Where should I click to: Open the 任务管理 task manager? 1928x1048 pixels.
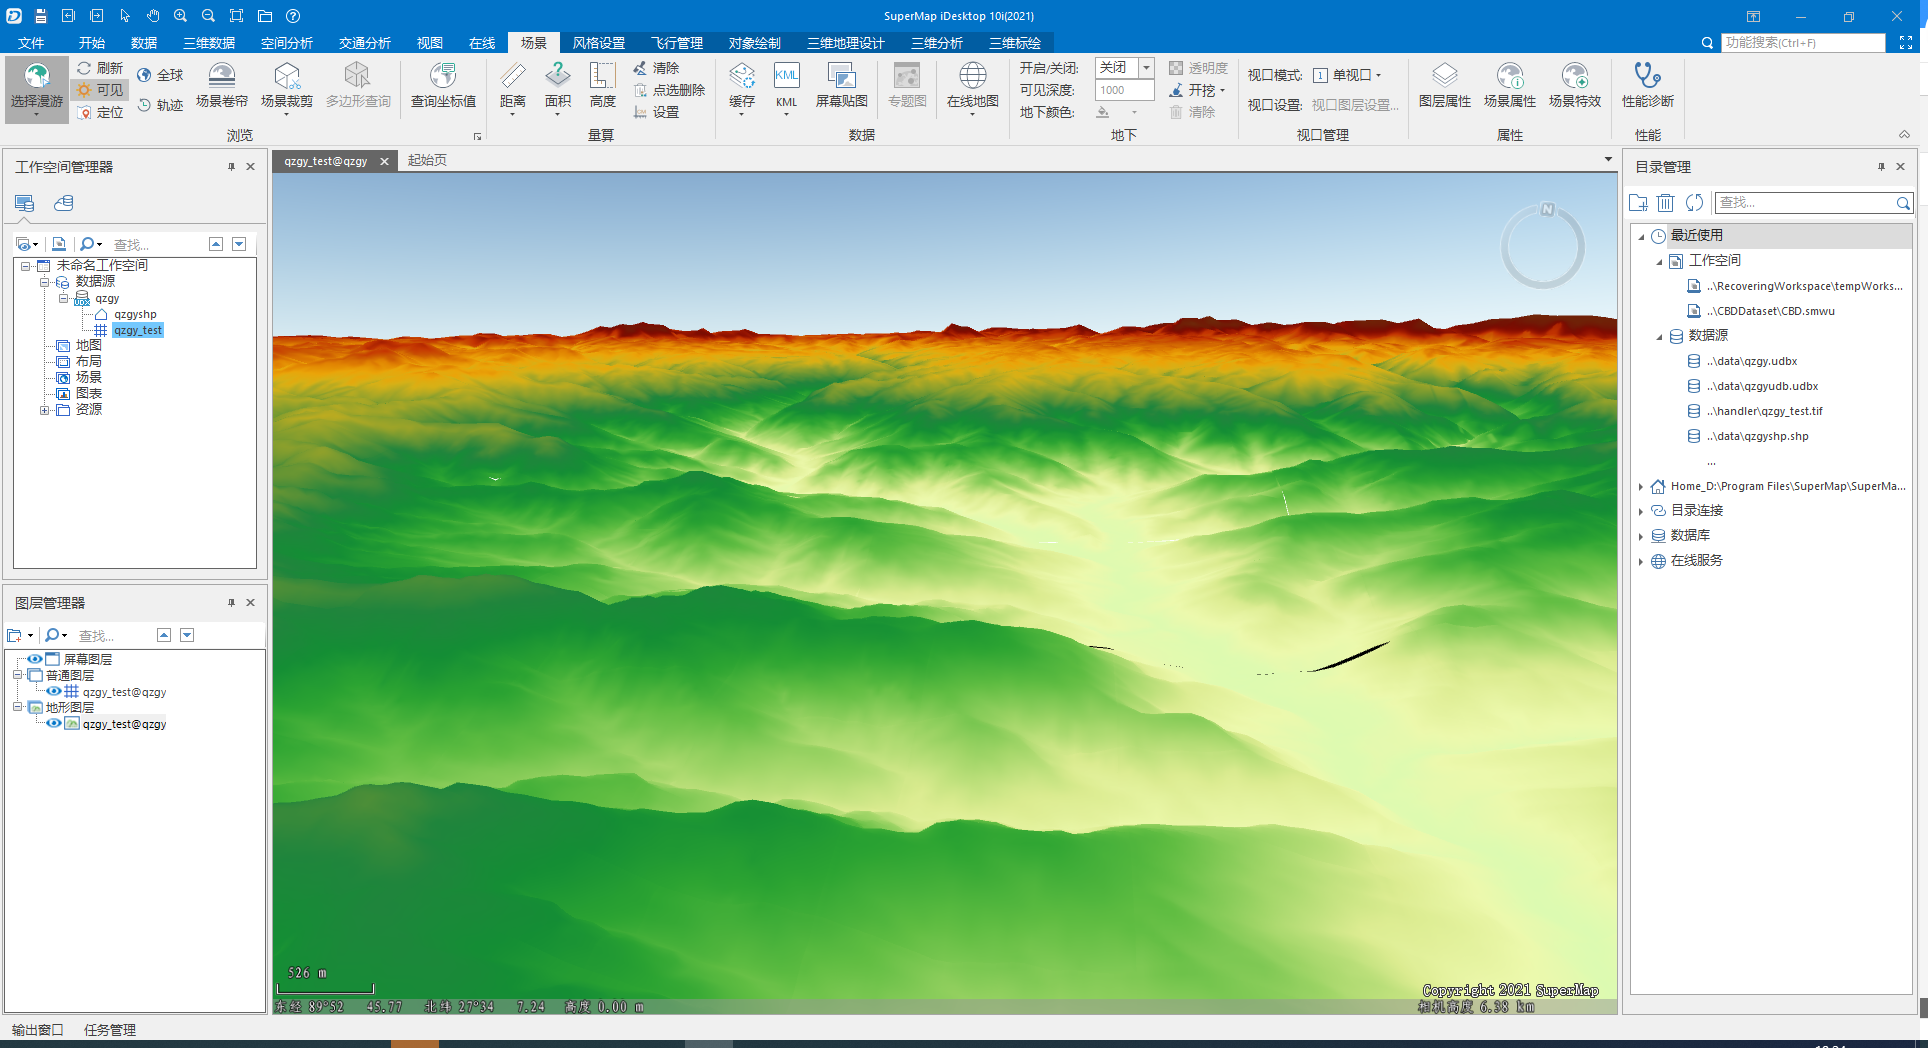[x=110, y=1030]
